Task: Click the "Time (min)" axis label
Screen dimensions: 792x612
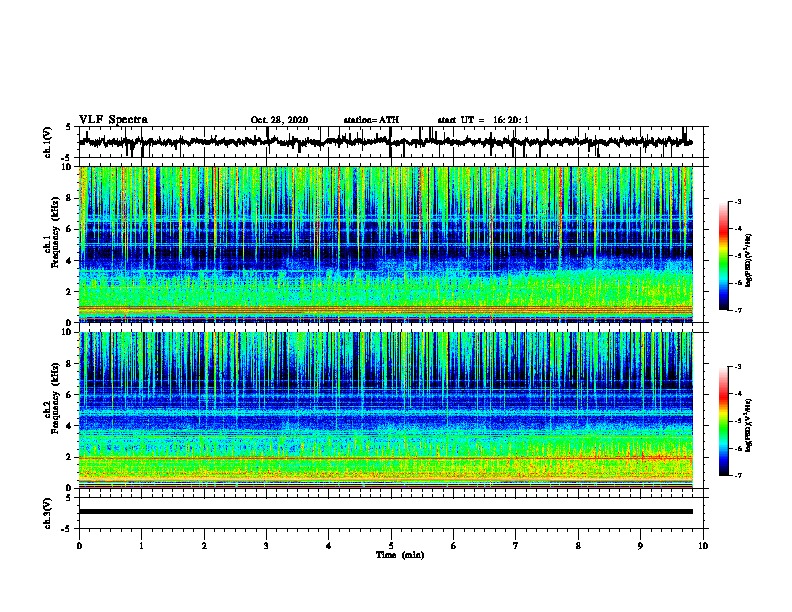Action: tap(400, 555)
